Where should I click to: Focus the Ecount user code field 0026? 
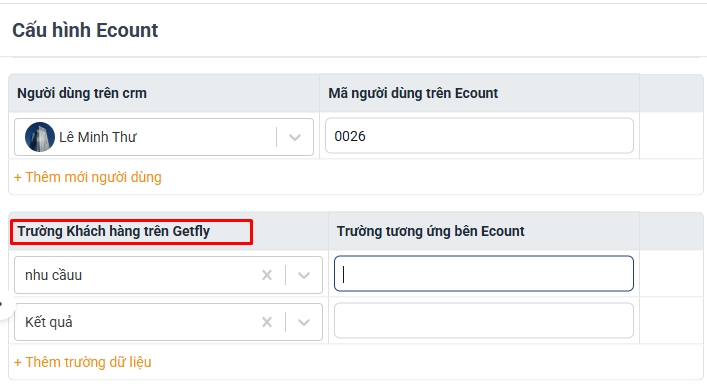(479, 136)
